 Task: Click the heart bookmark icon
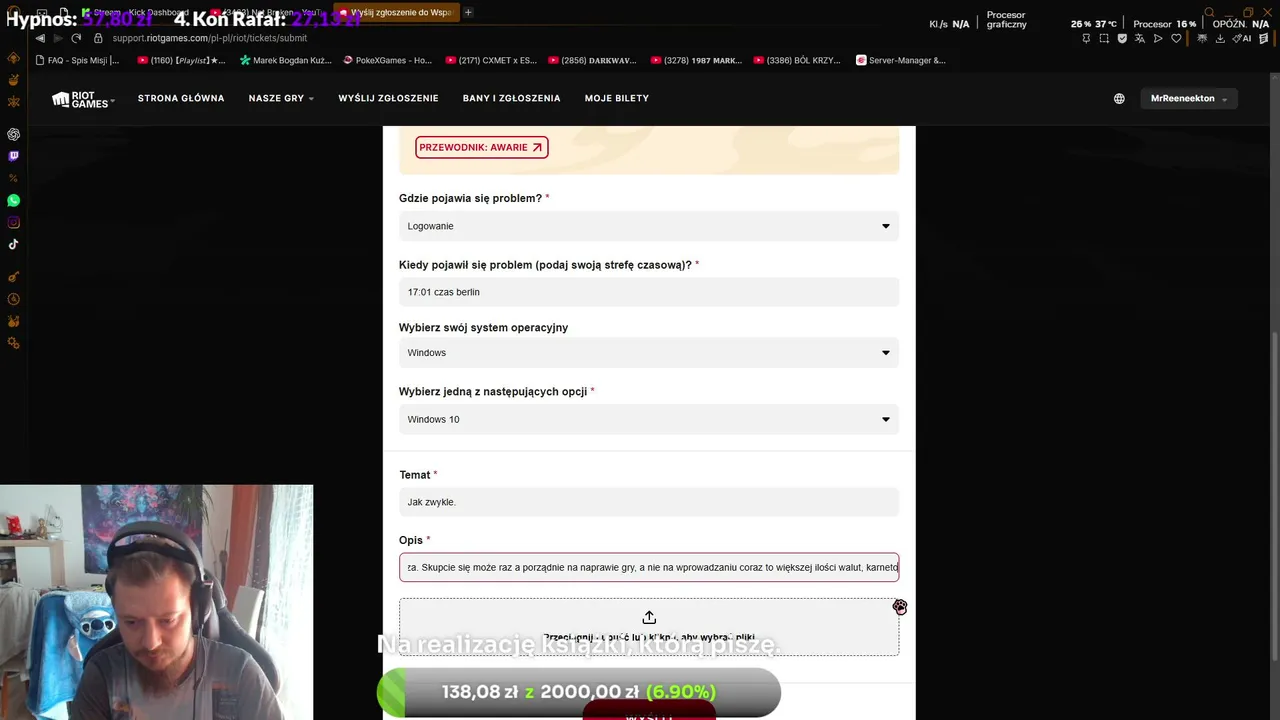pos(1176,38)
